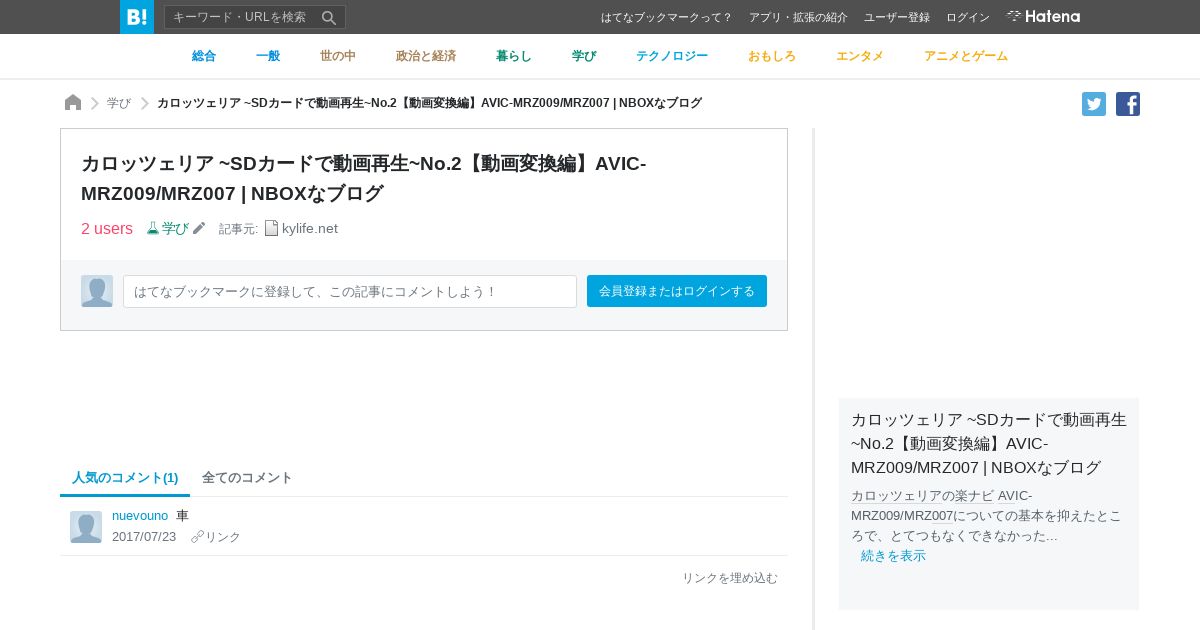Share the page on Facebook
The image size is (1200, 630).
click(1128, 104)
